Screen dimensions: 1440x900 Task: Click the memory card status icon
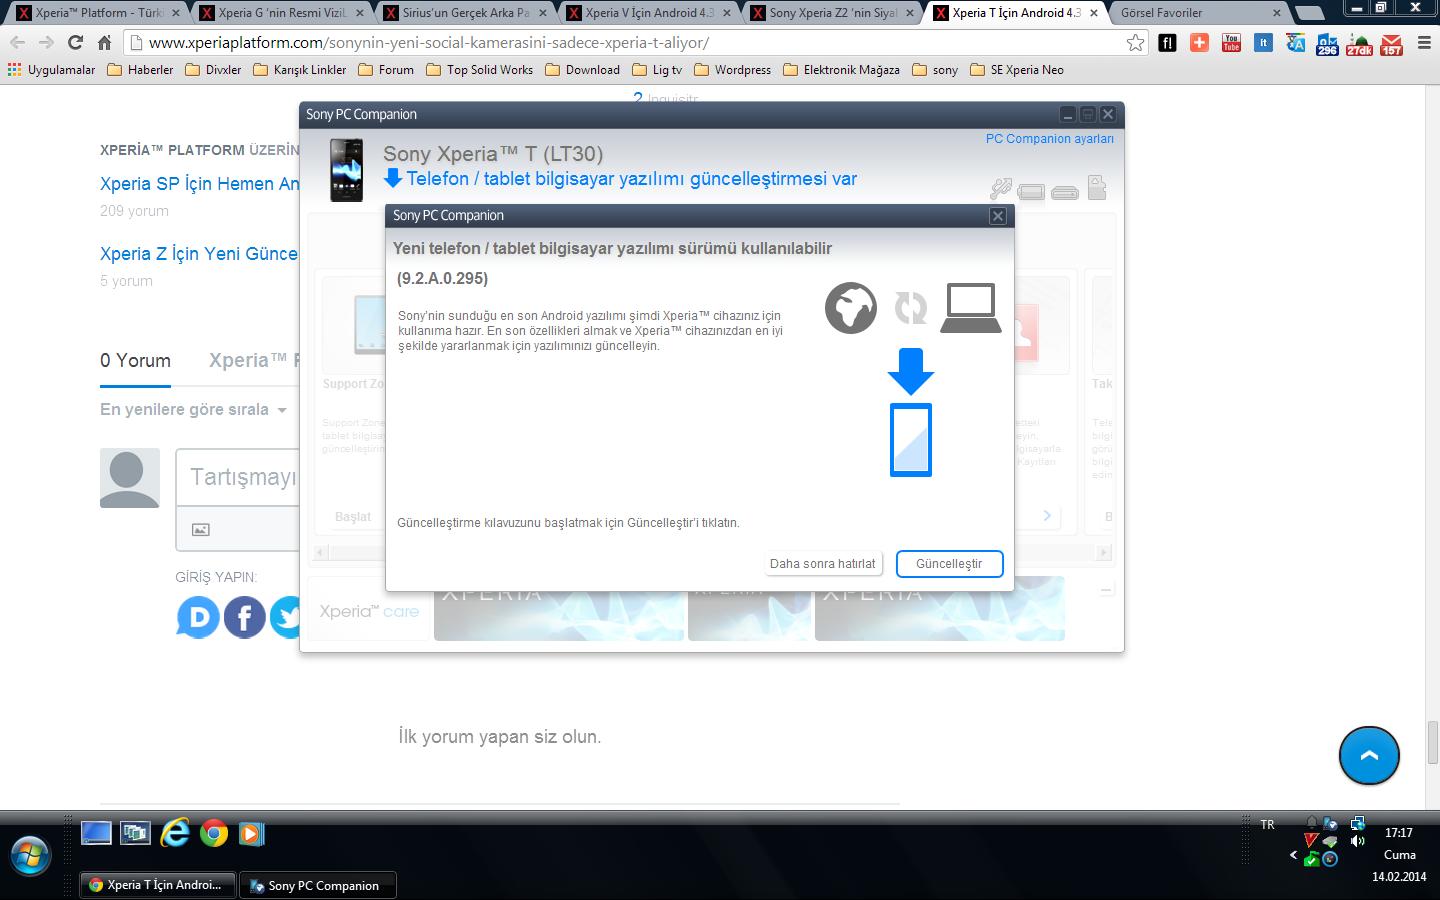pos(1097,188)
